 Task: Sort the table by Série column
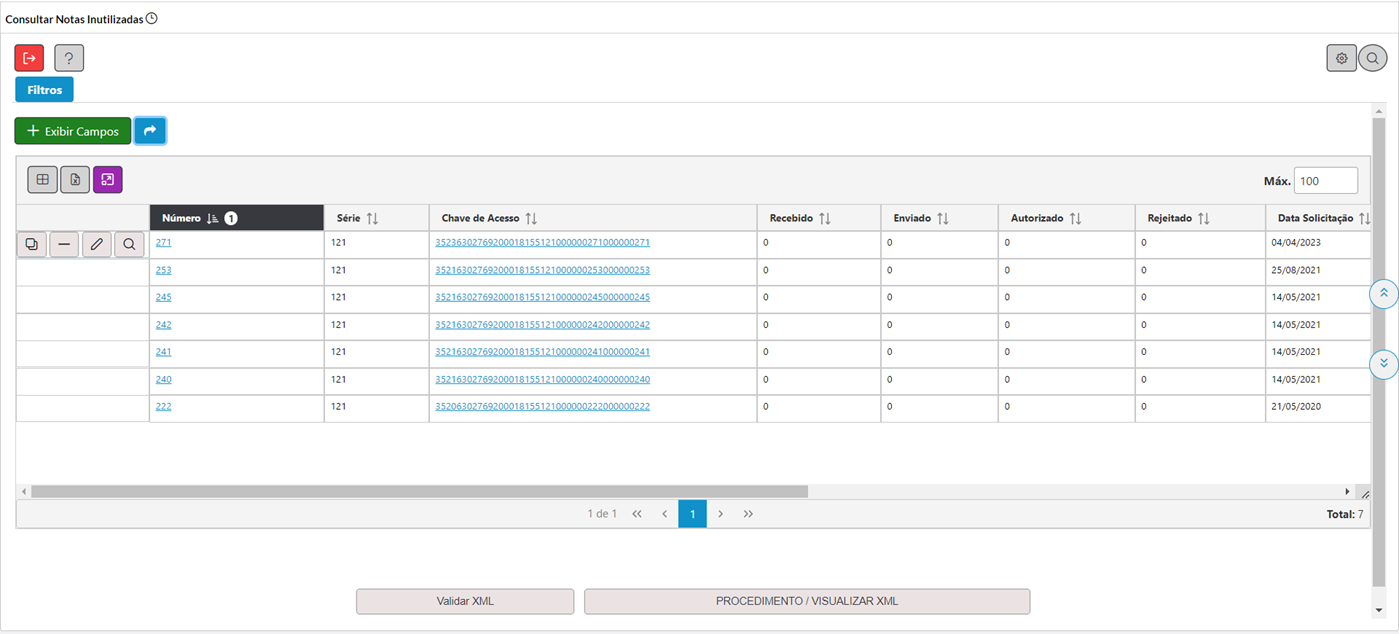(x=358, y=218)
